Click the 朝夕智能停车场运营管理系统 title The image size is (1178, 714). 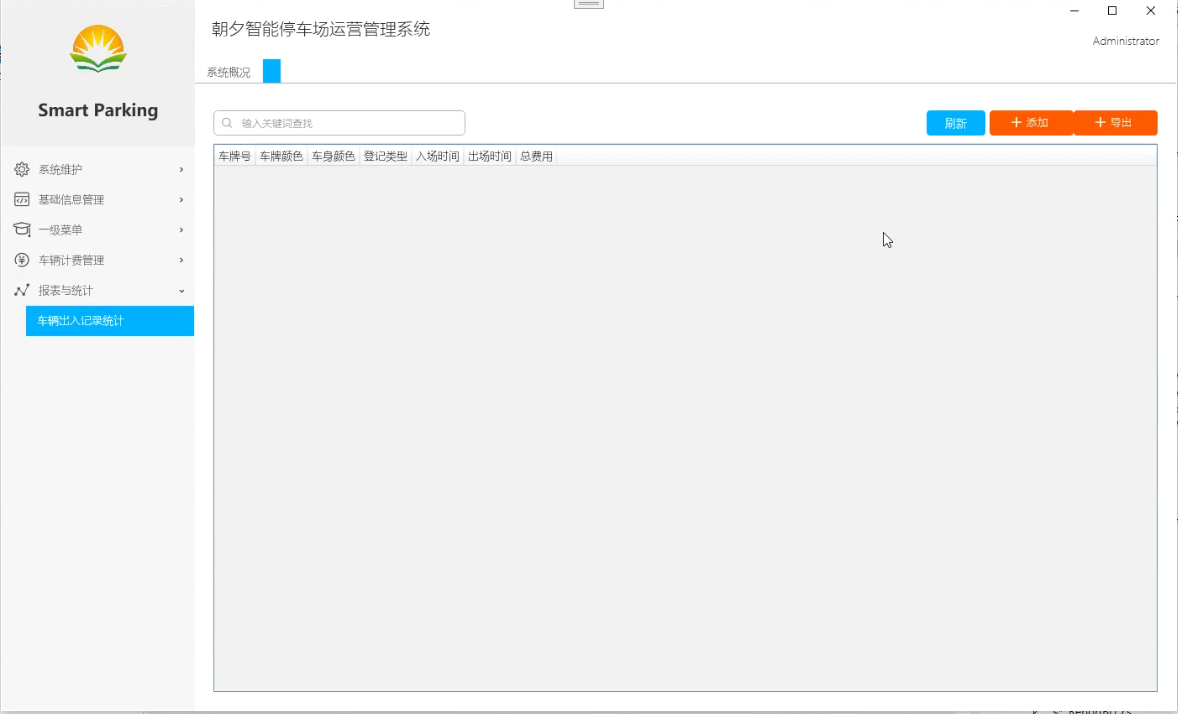point(321,29)
